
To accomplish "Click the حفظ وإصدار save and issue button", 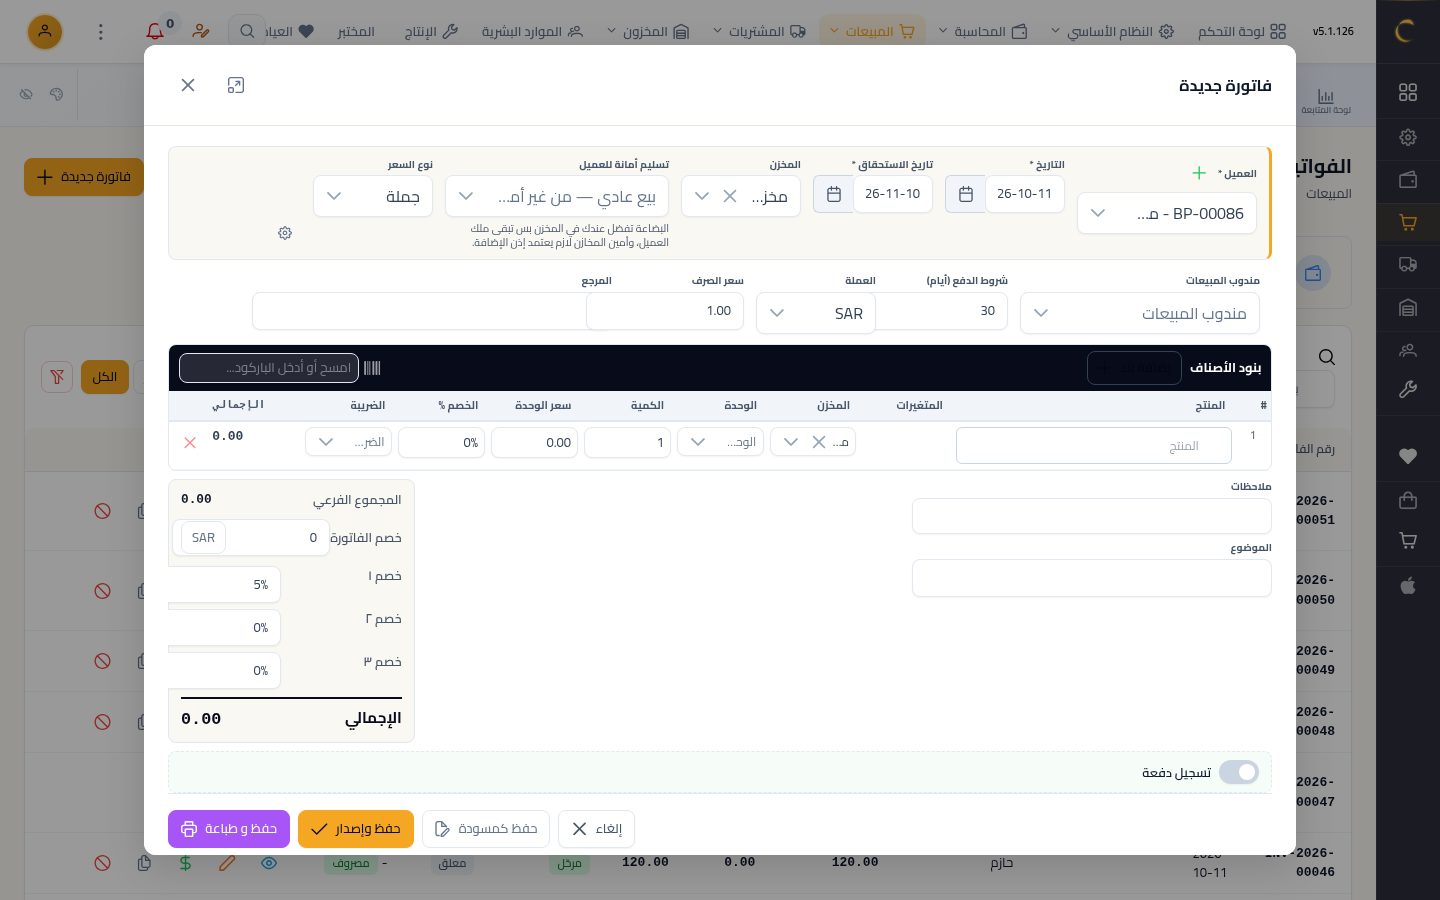I will tap(356, 829).
